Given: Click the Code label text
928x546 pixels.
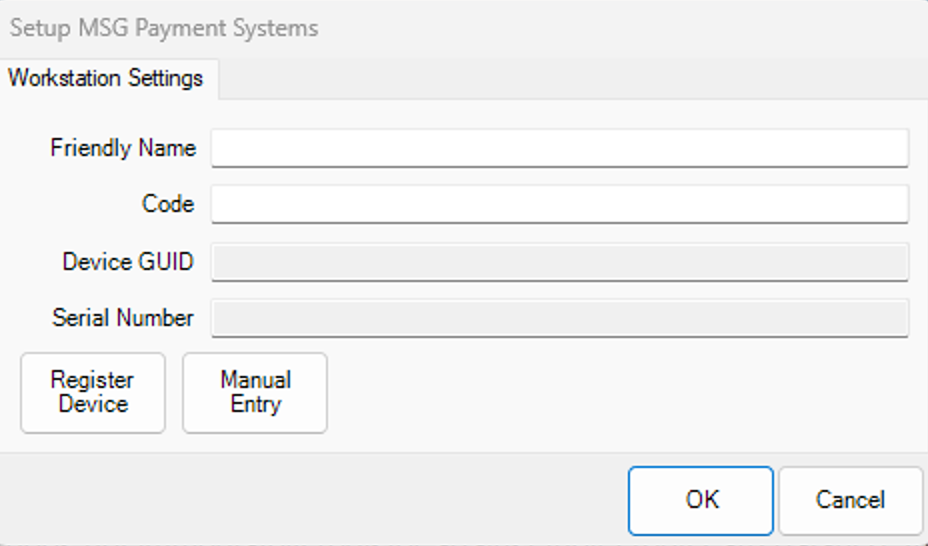Looking at the screenshot, I should (168, 204).
